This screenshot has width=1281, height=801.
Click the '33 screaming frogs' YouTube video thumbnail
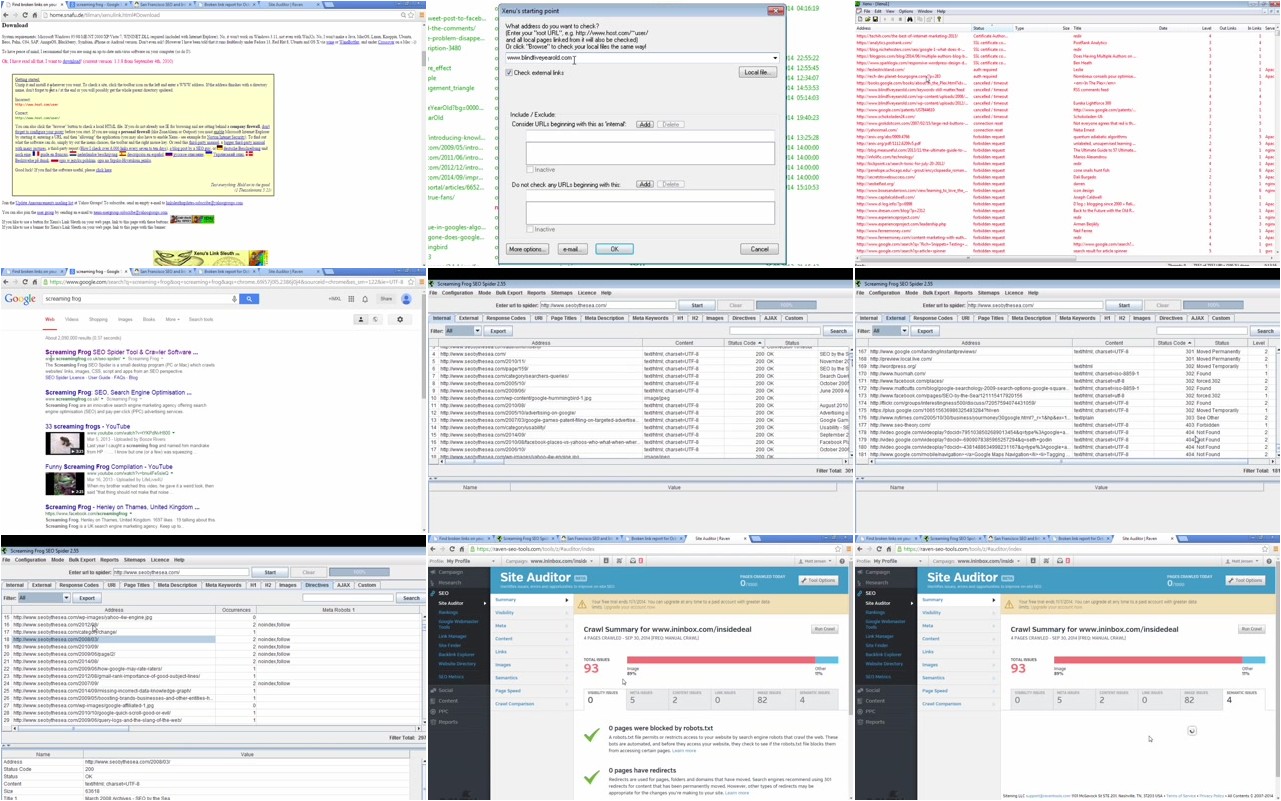tap(64, 443)
